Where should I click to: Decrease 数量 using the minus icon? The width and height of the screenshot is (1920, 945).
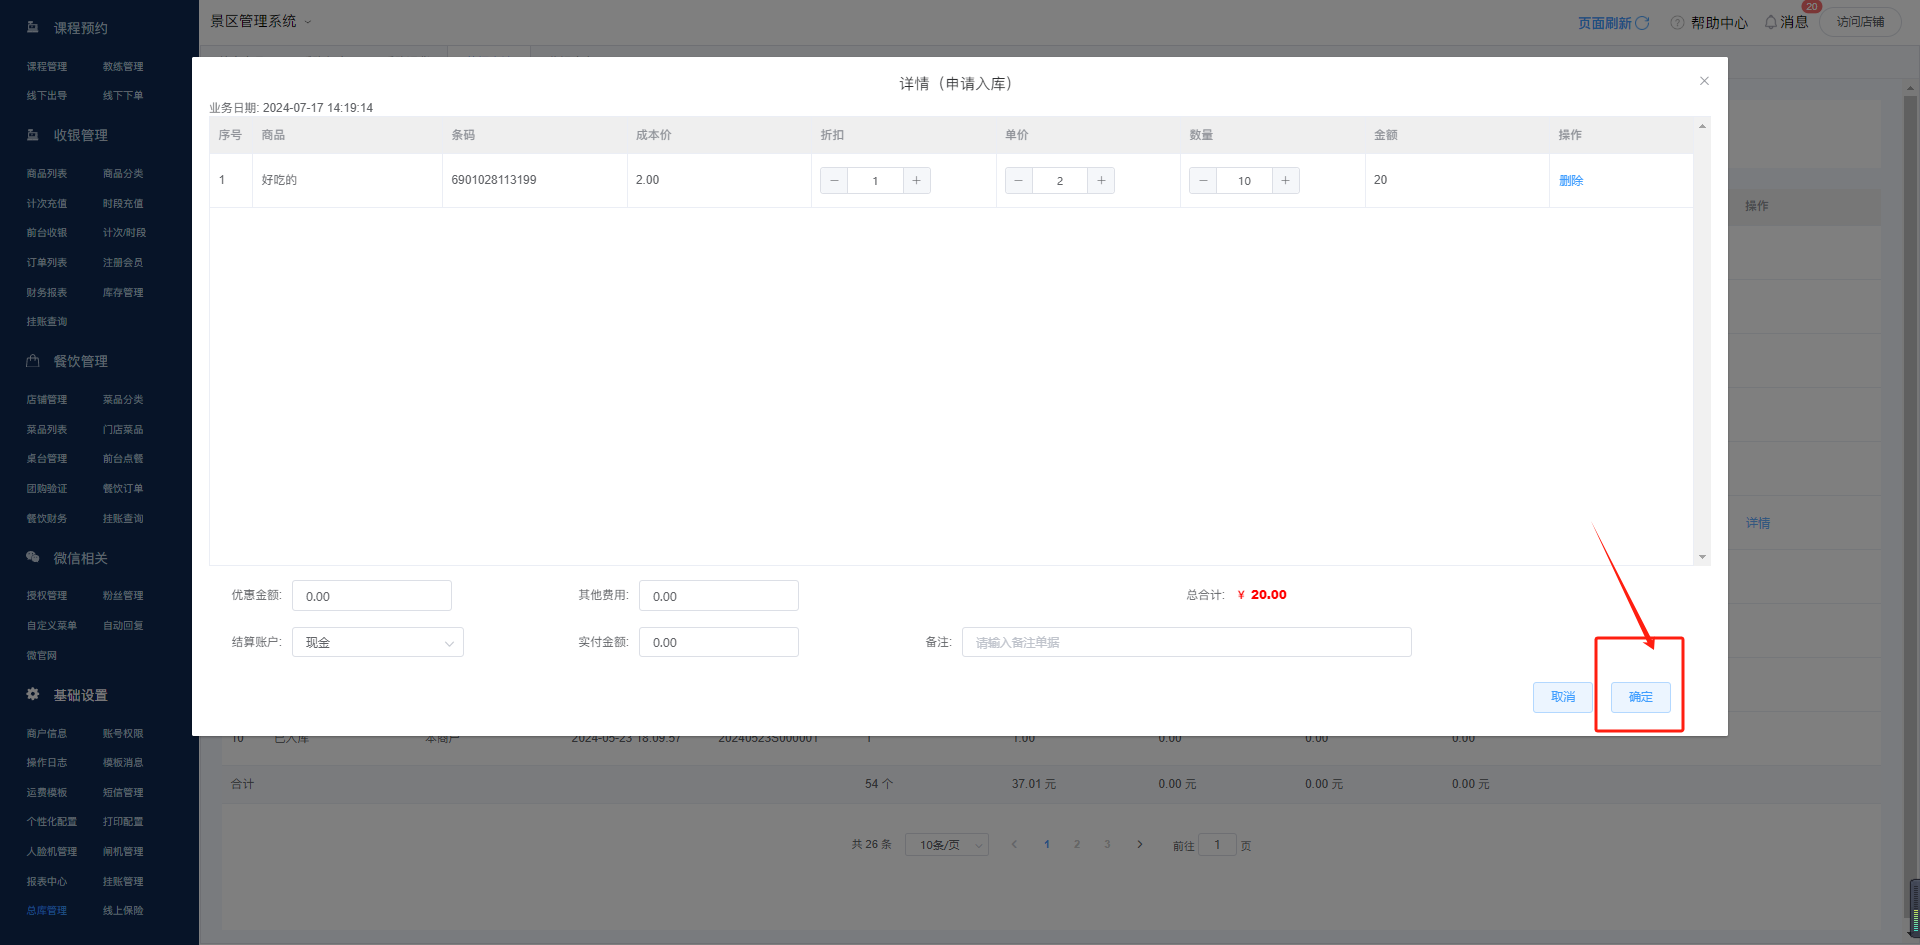point(1203,181)
